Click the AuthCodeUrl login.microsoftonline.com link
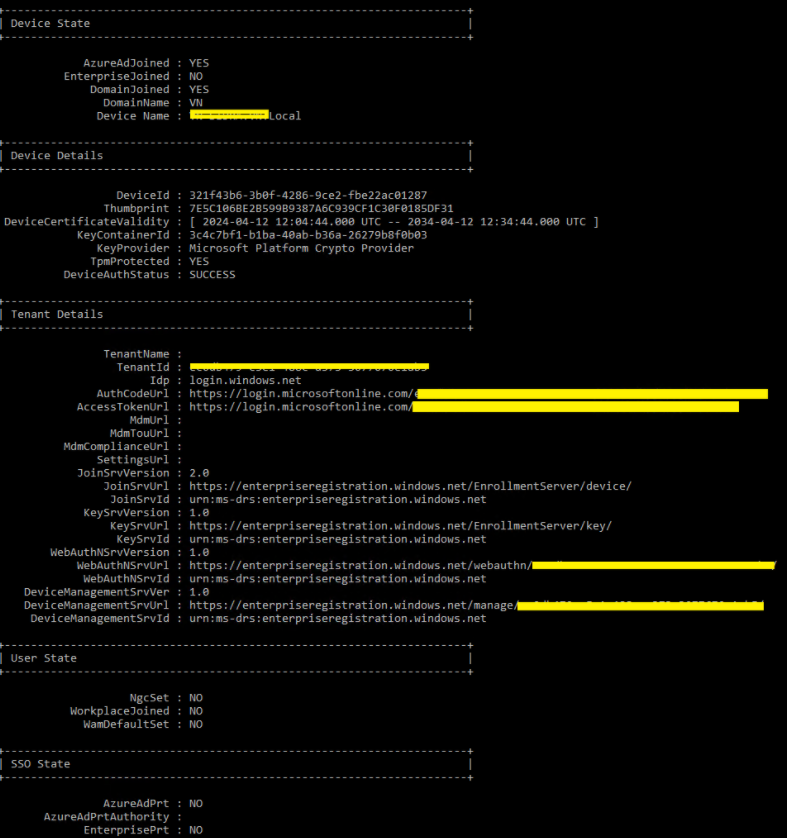 point(479,394)
